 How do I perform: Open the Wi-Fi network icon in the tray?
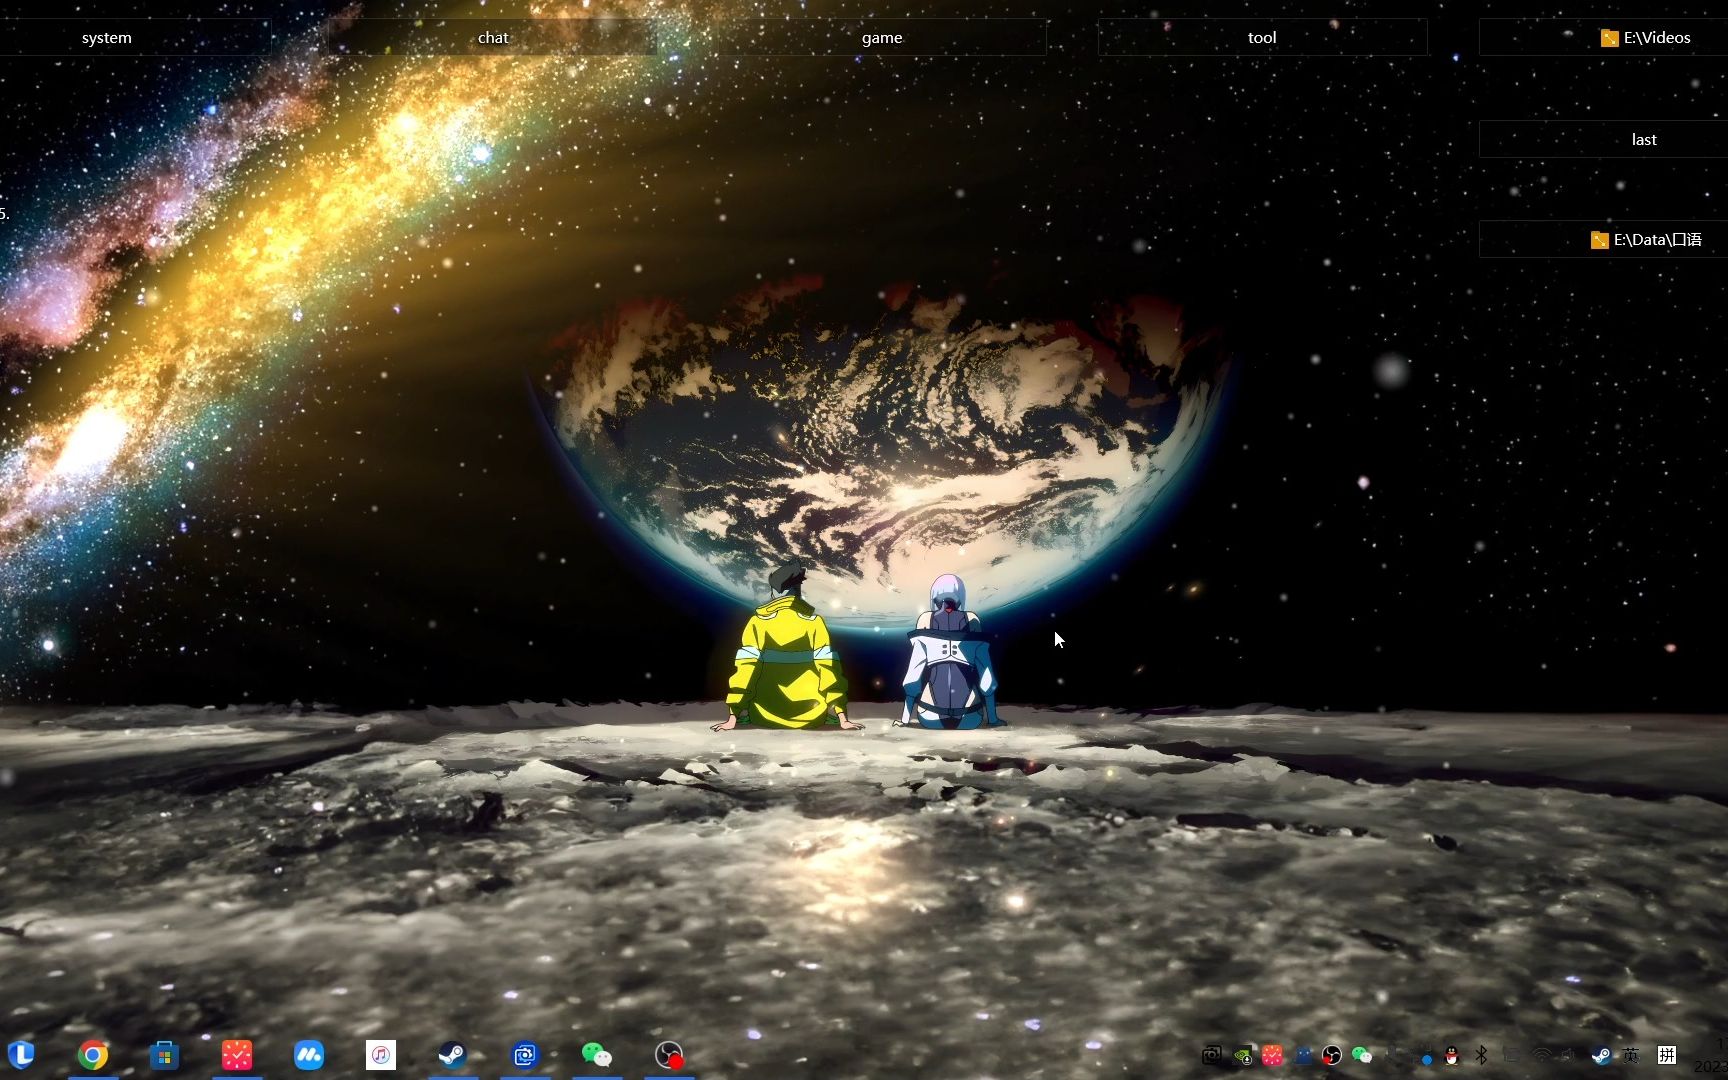point(1541,1054)
